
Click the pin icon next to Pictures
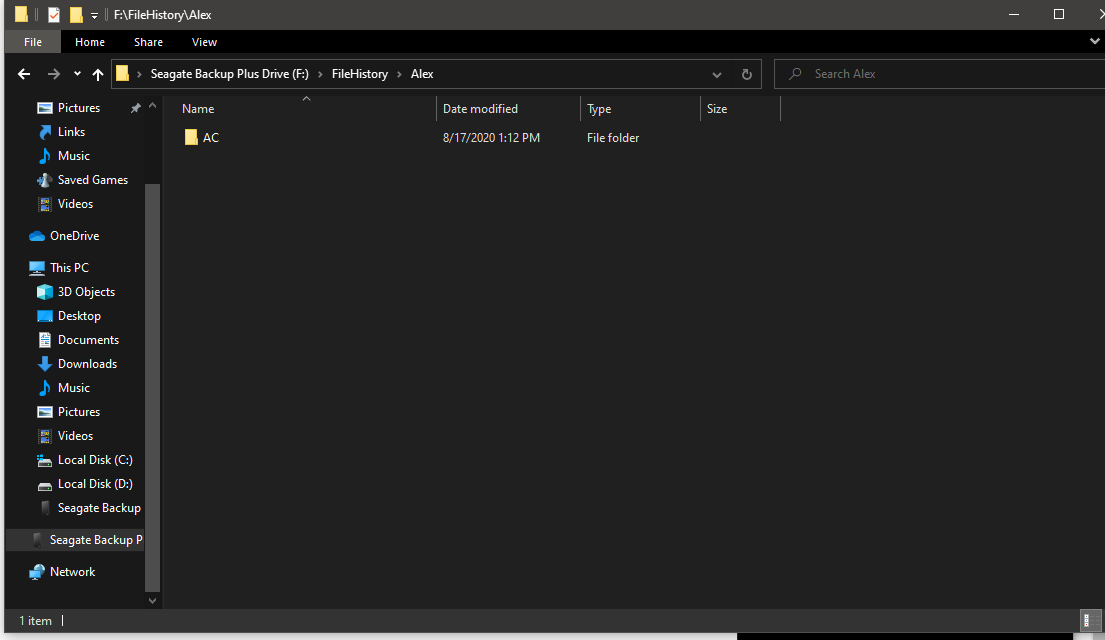point(135,108)
